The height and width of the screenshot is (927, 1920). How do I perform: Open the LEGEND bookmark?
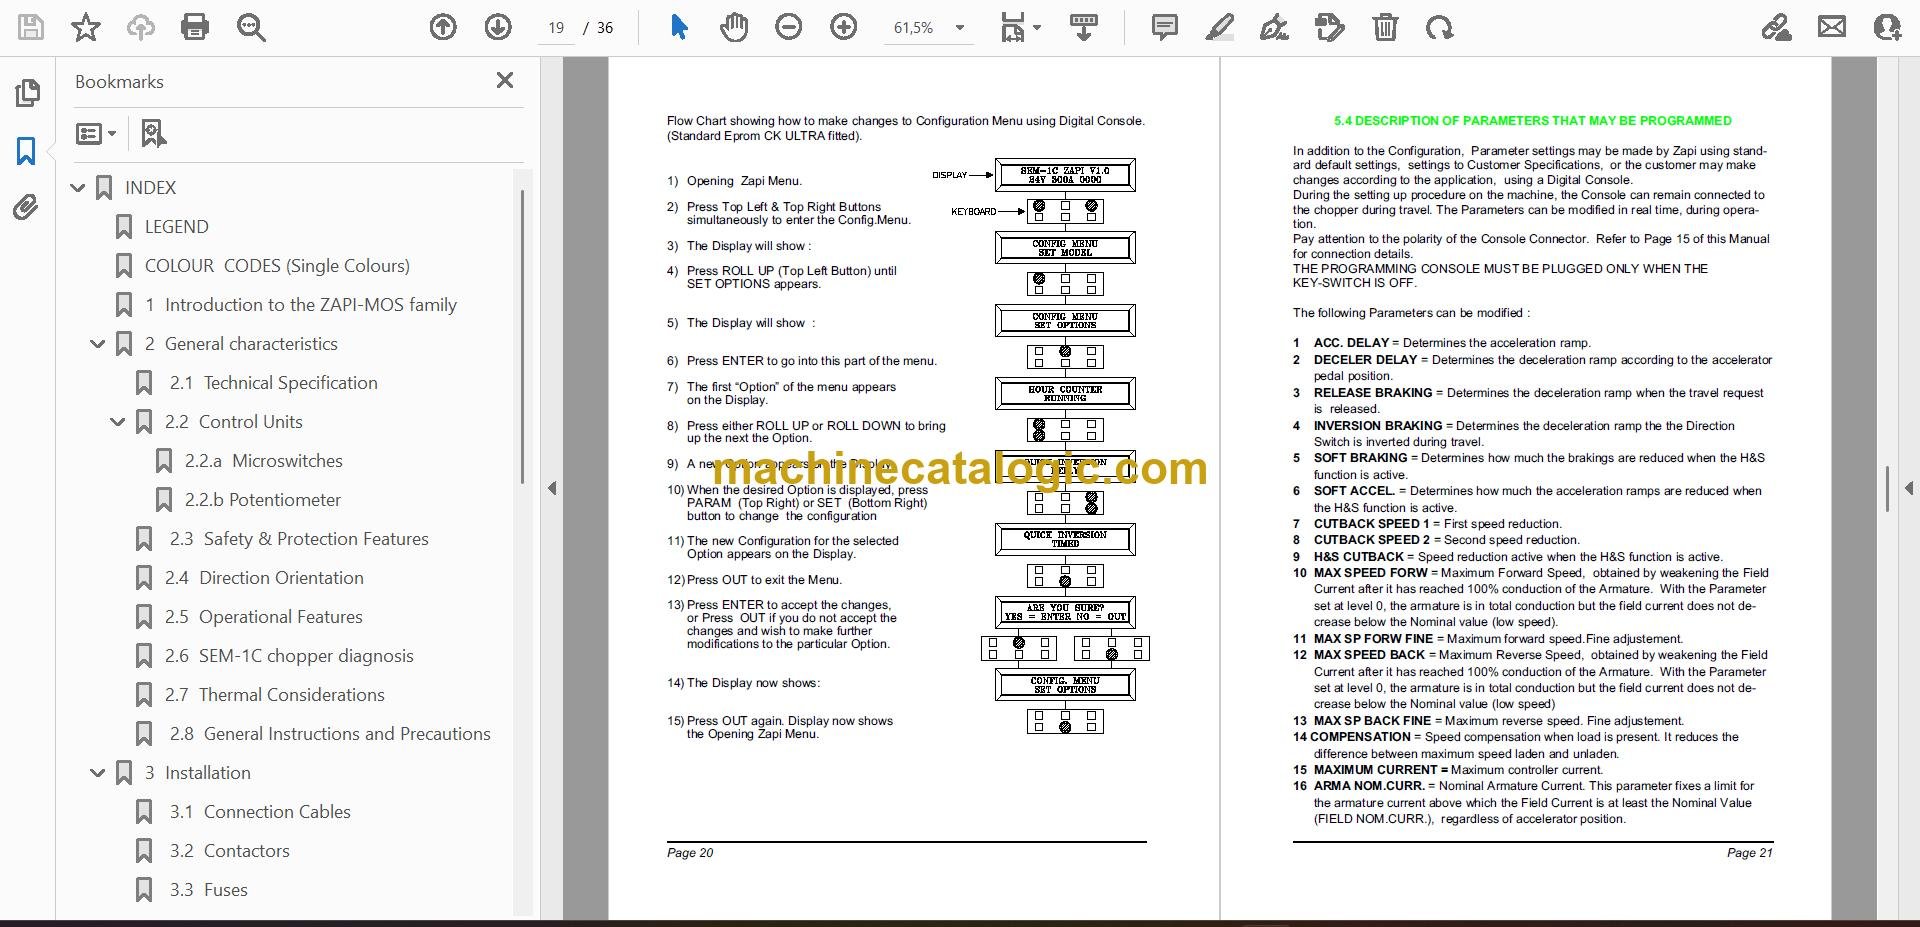click(177, 227)
